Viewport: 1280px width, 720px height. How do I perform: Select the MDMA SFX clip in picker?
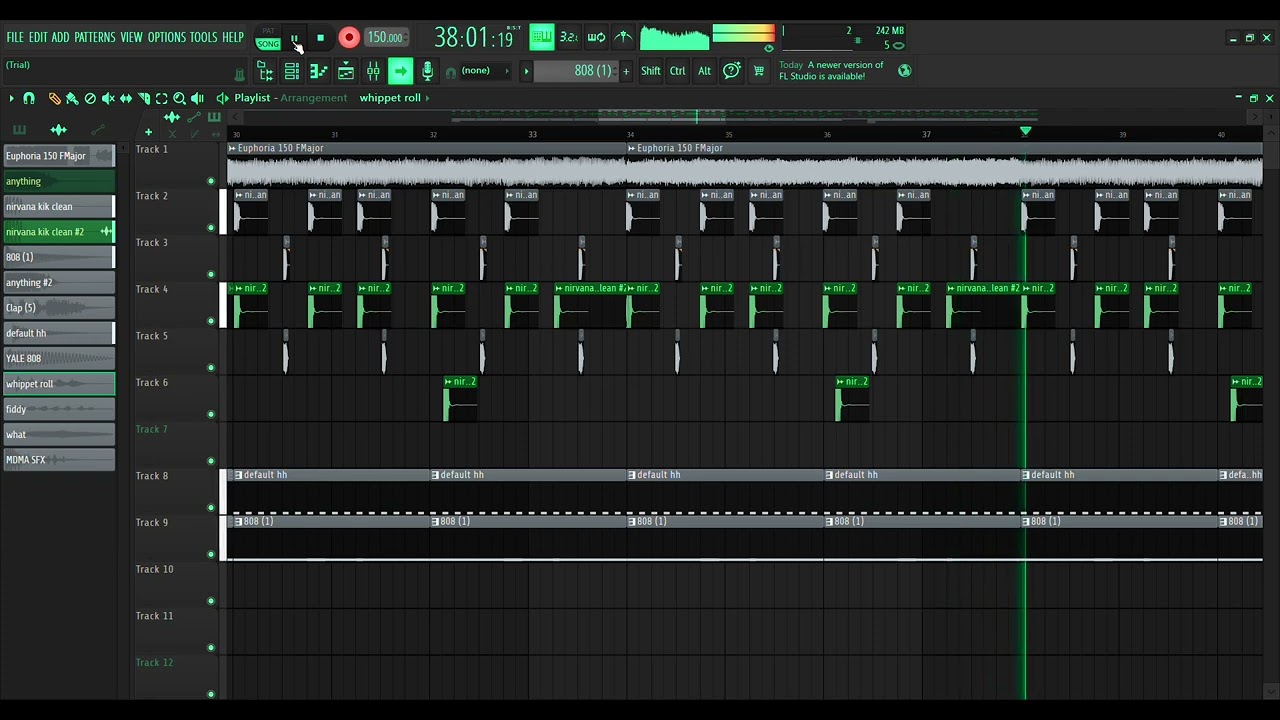(x=59, y=460)
